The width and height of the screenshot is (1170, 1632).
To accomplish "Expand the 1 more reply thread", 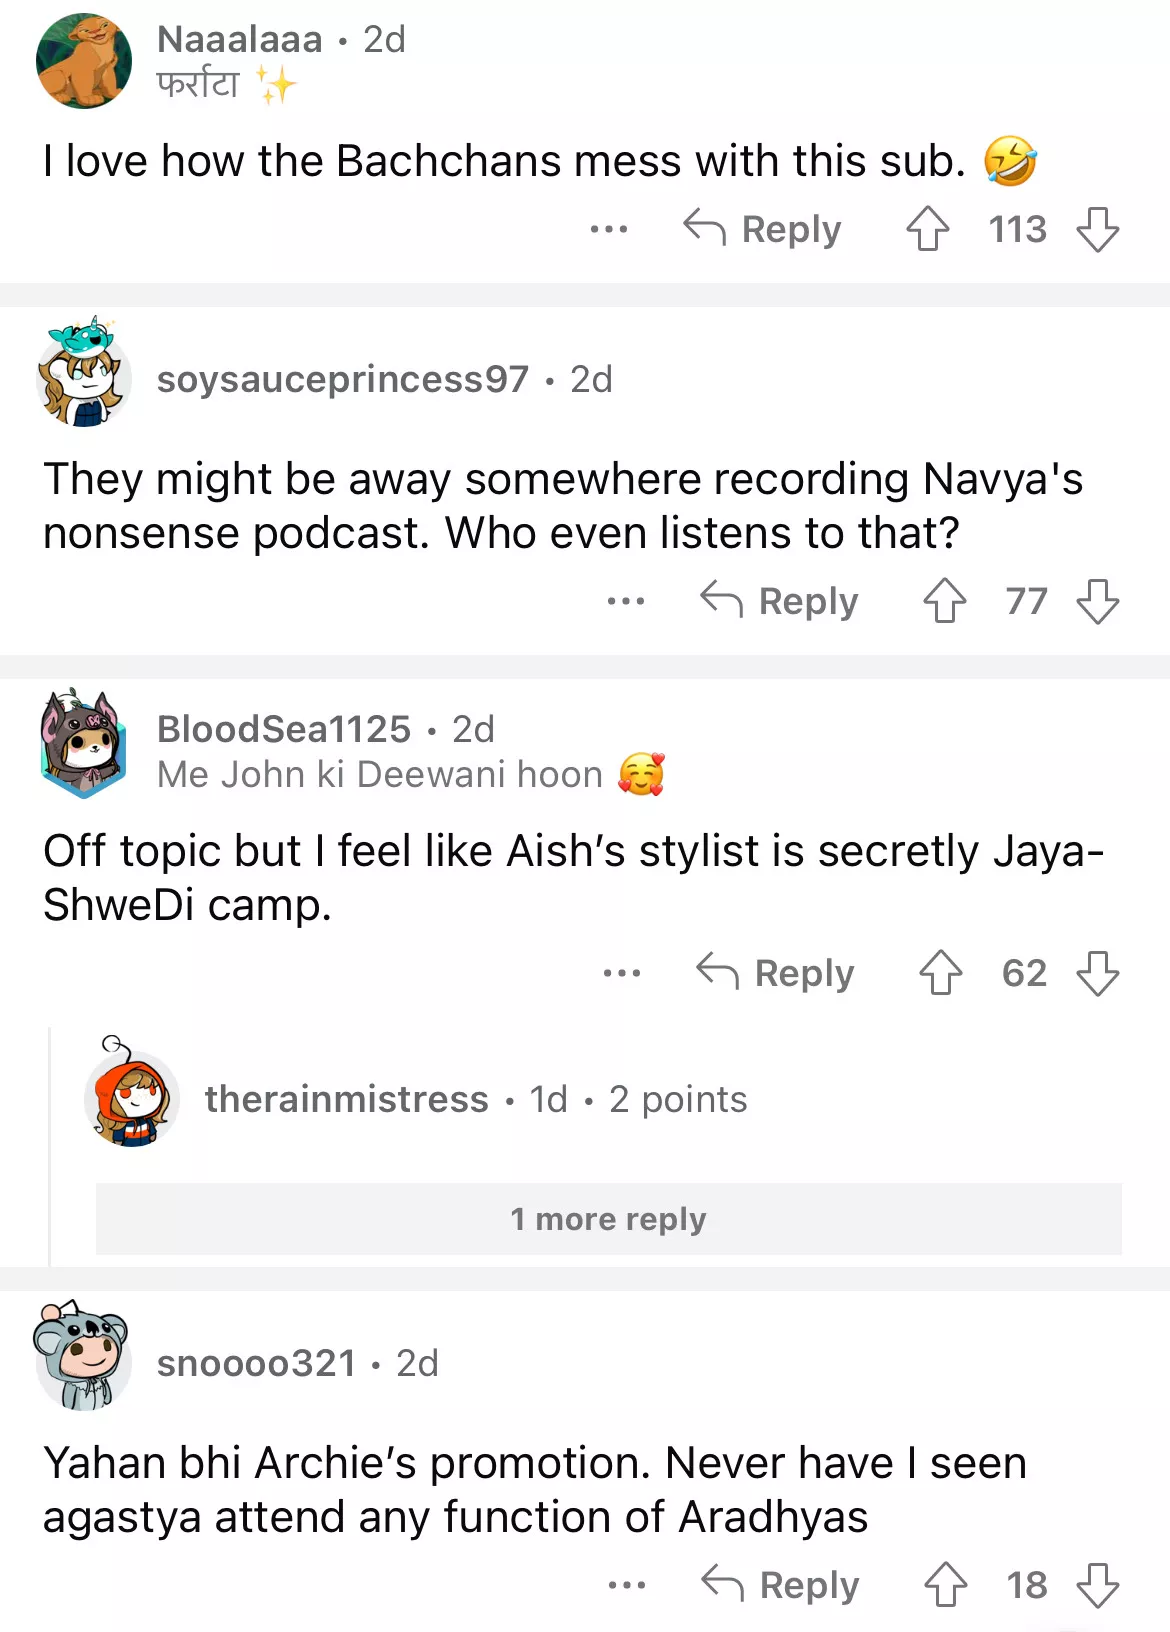I will pyautogui.click(x=608, y=1219).
